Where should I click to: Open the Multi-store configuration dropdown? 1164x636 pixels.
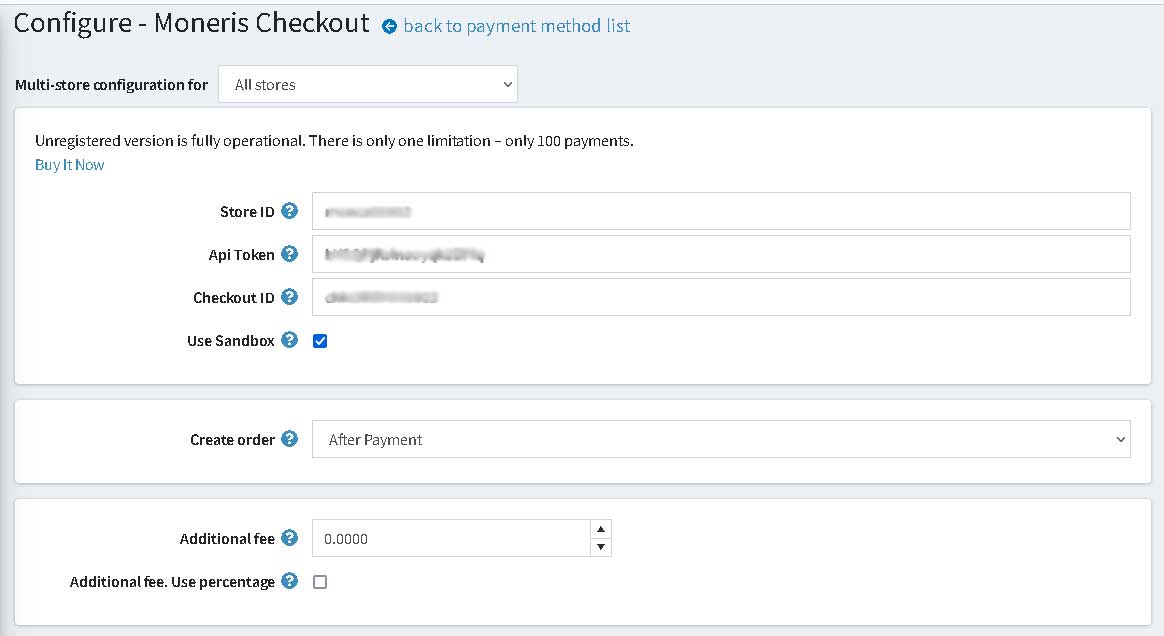[x=367, y=85]
